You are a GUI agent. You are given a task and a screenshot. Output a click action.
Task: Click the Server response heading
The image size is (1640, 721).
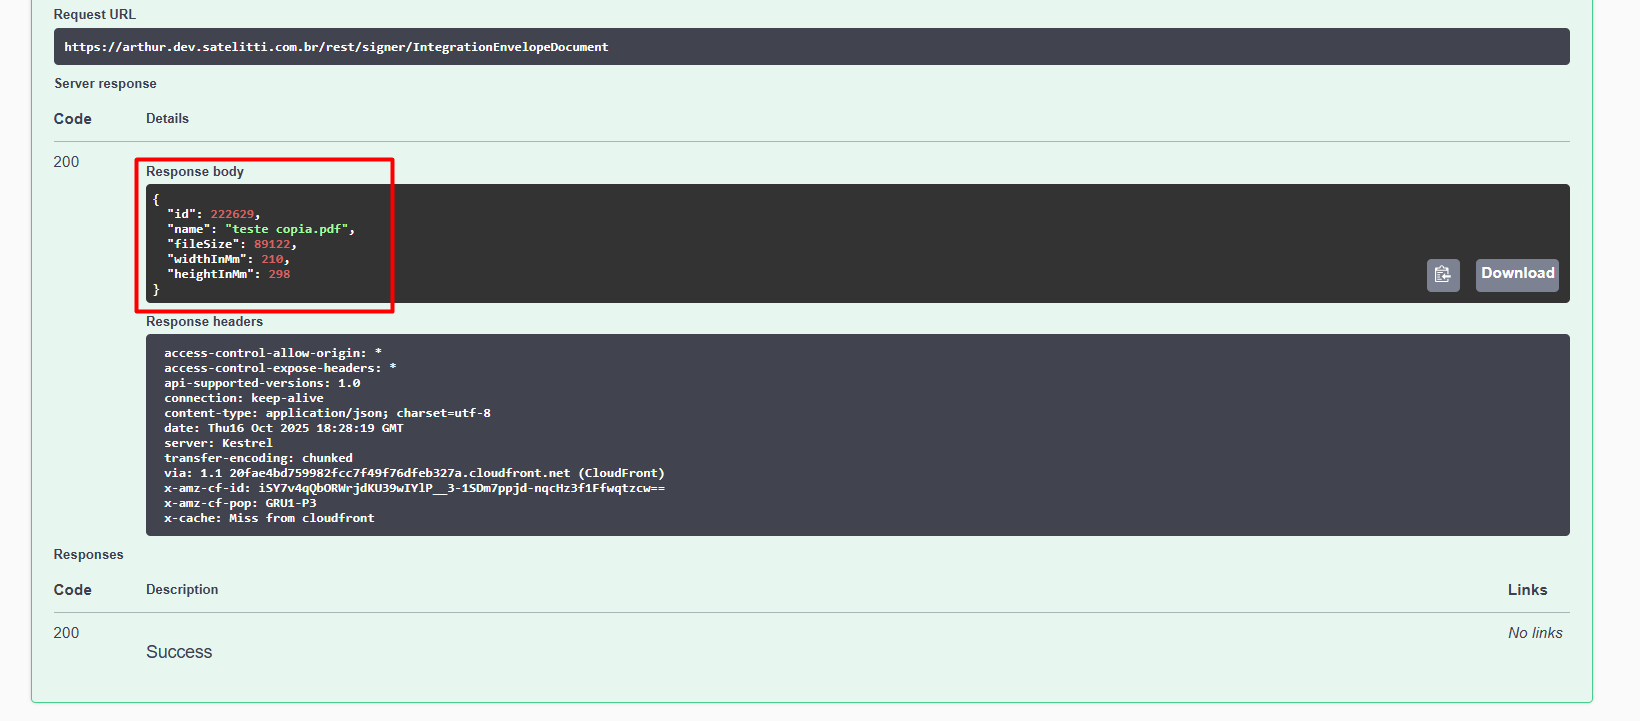[x=105, y=84]
